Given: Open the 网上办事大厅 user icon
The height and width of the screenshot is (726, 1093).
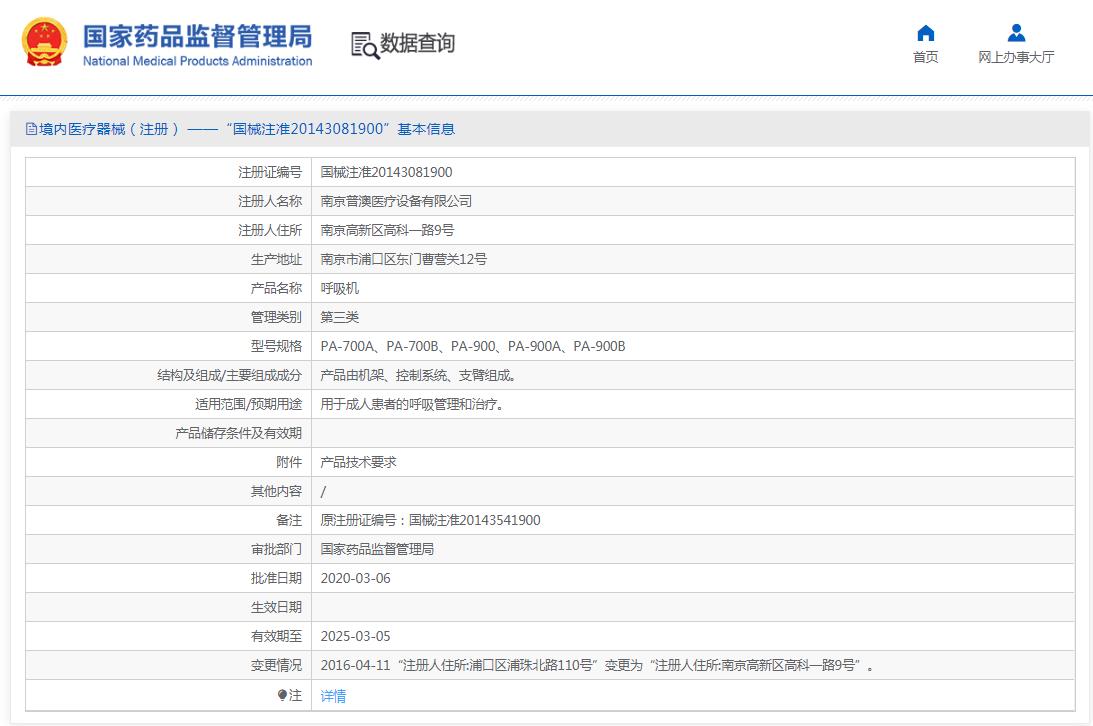Looking at the screenshot, I should pos(1016,33).
